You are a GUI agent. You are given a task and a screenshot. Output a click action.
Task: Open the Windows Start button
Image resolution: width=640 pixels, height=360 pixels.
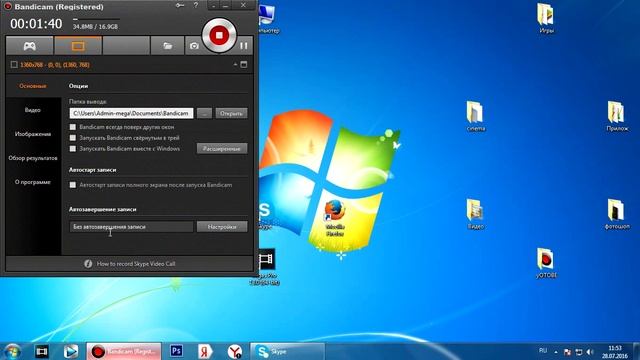pos(12,351)
